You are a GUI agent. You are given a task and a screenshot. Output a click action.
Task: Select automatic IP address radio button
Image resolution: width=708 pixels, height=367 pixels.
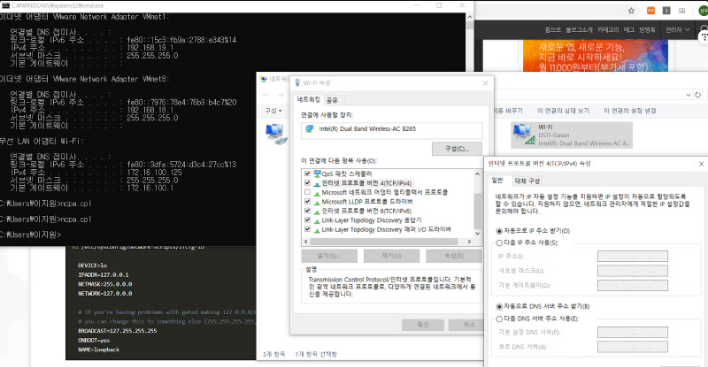(499, 231)
